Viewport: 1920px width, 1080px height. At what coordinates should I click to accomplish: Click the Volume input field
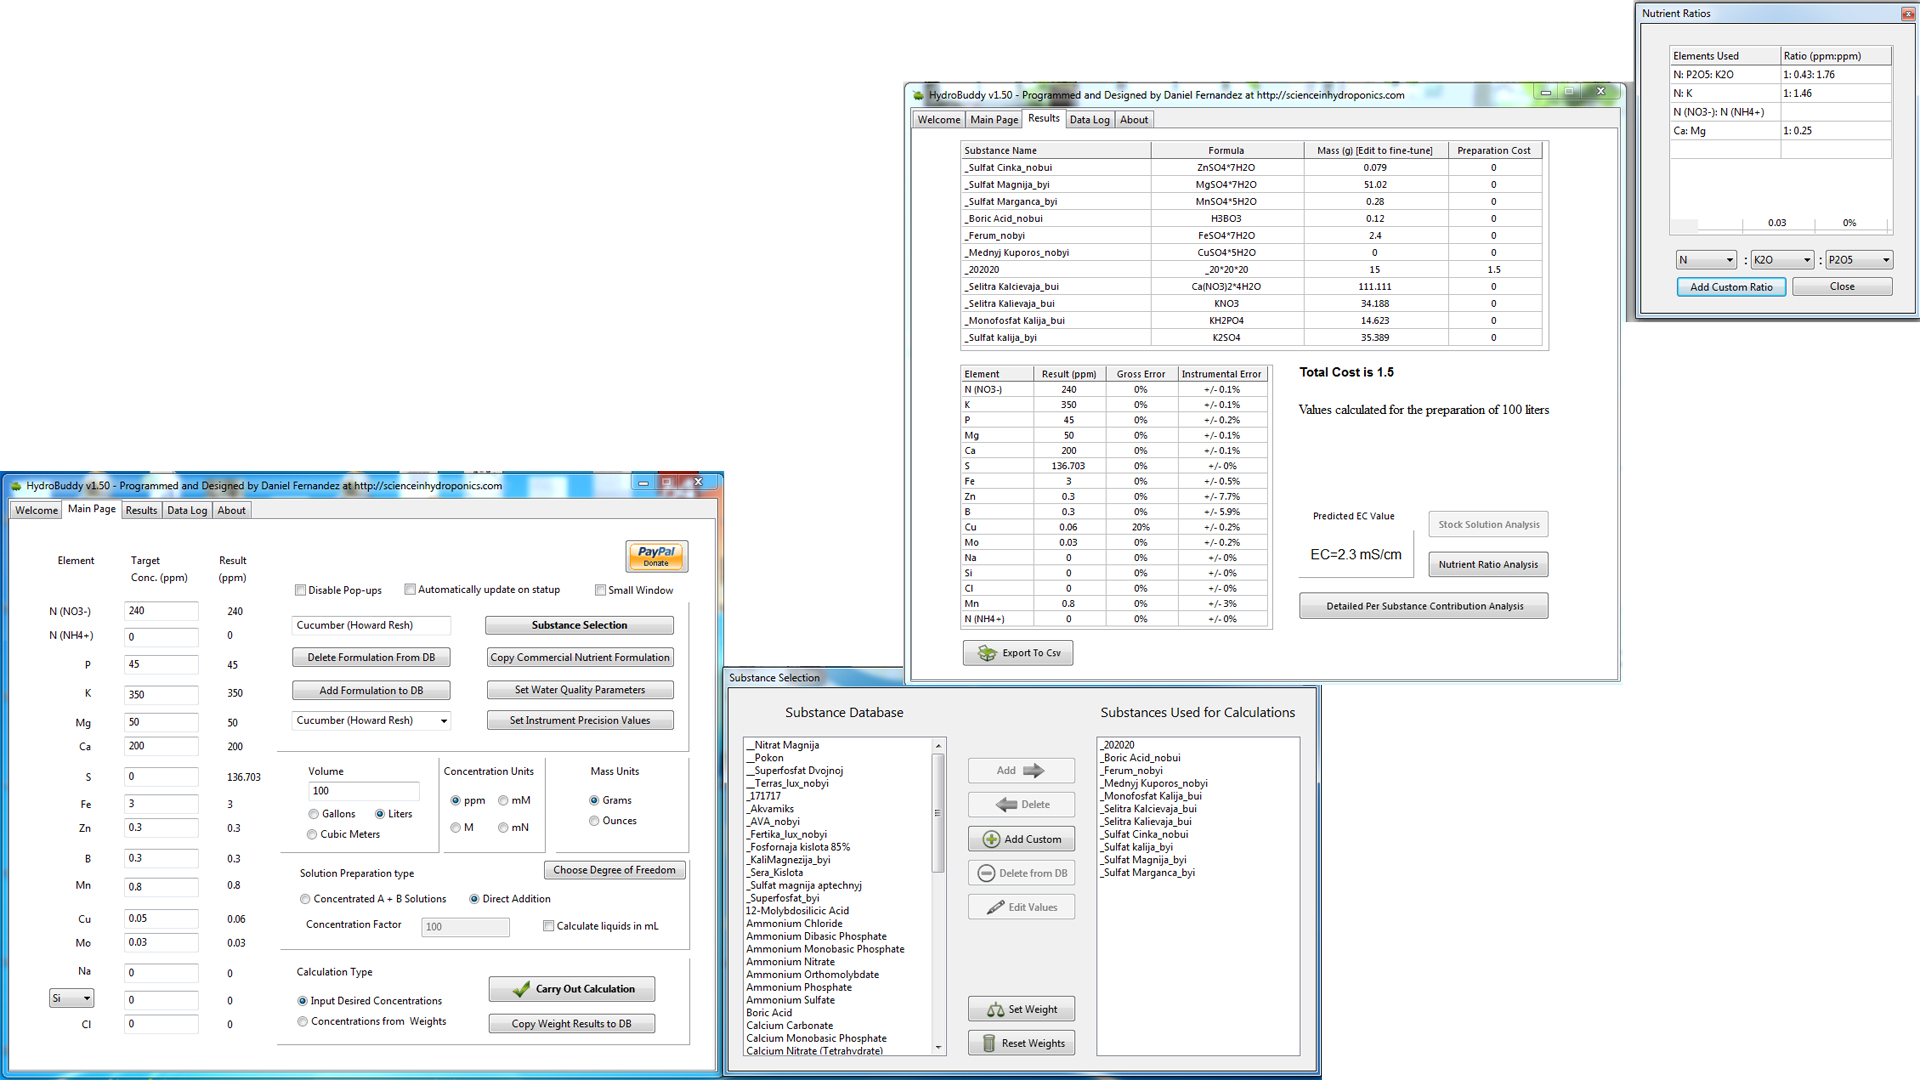point(362,791)
